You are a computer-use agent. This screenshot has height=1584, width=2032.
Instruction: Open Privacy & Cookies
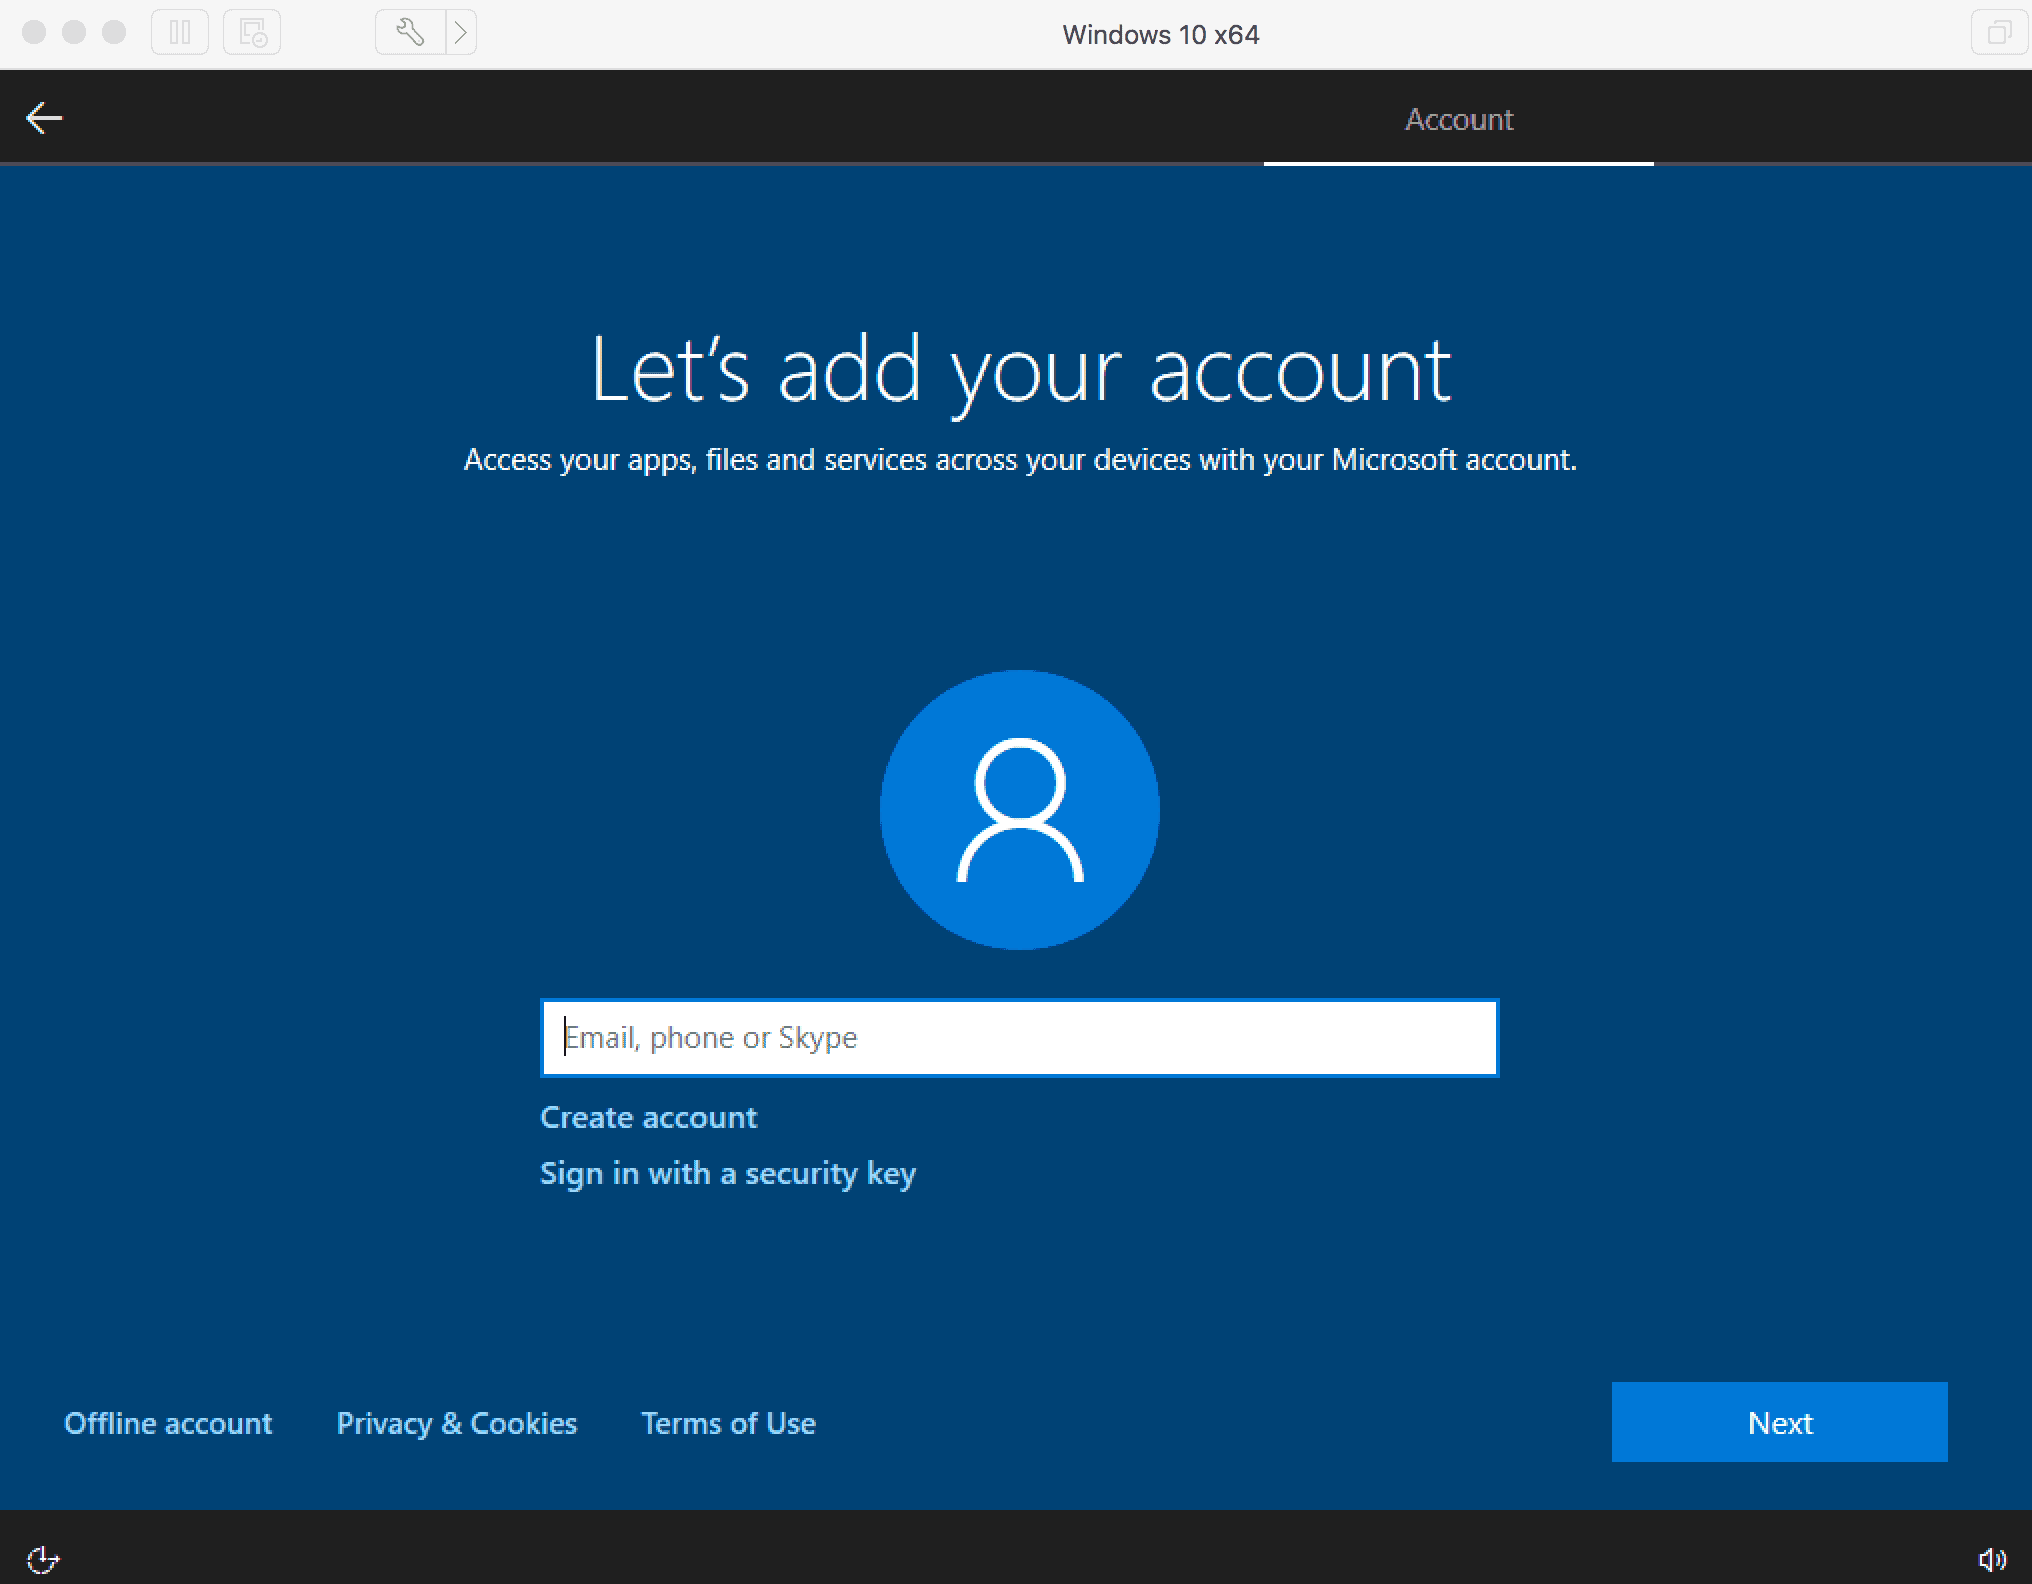tap(457, 1423)
